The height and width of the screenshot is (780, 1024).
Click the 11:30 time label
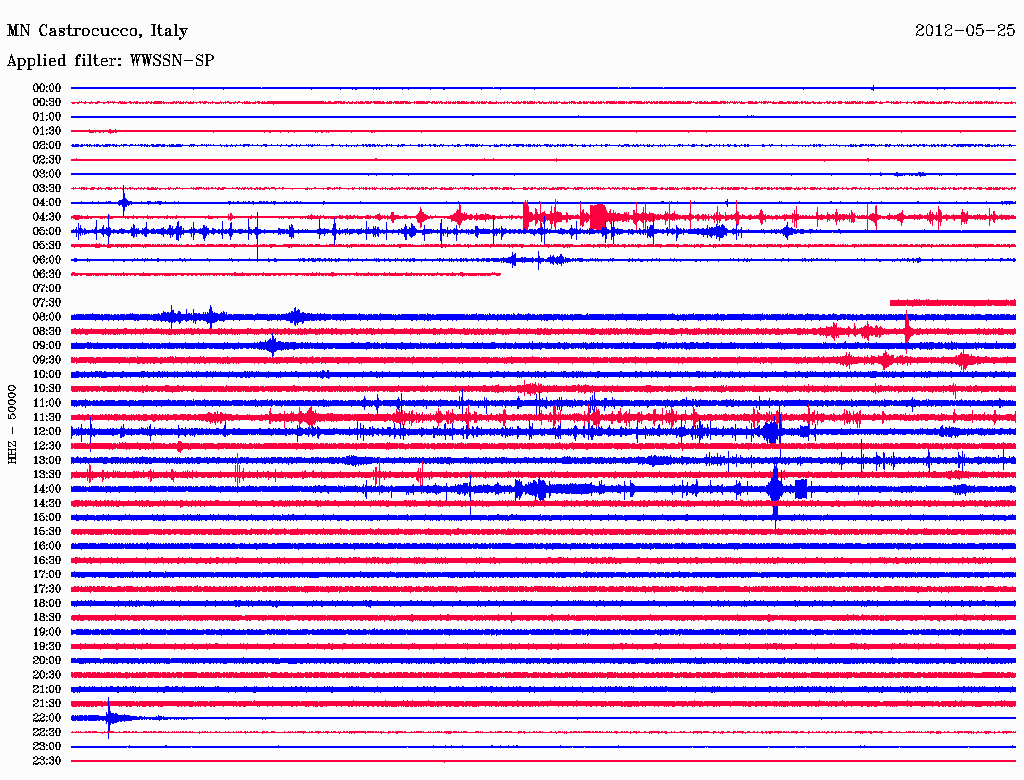[x=47, y=417]
